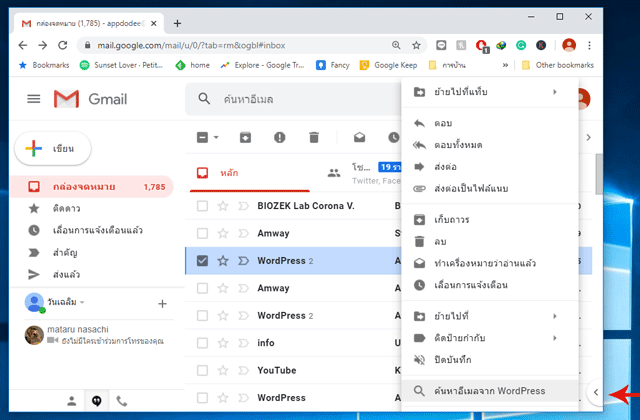This screenshot has width=640, height=420.
Task: Open the วันเฉลิม chat status dropdown
Action: [82, 302]
